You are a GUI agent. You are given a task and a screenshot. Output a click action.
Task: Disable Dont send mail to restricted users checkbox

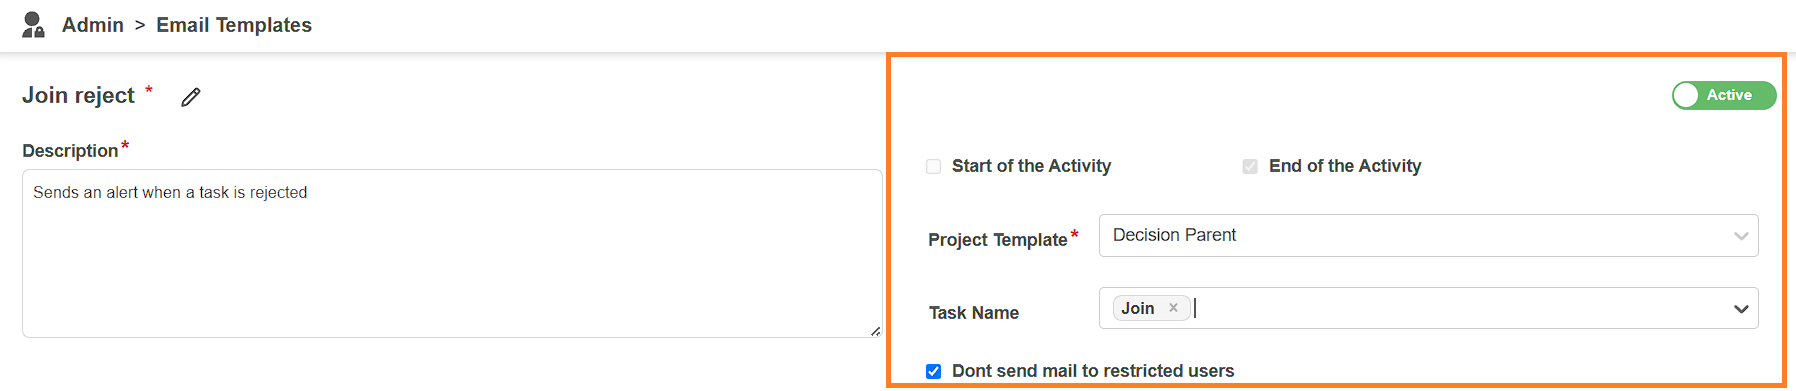pyautogui.click(x=933, y=371)
